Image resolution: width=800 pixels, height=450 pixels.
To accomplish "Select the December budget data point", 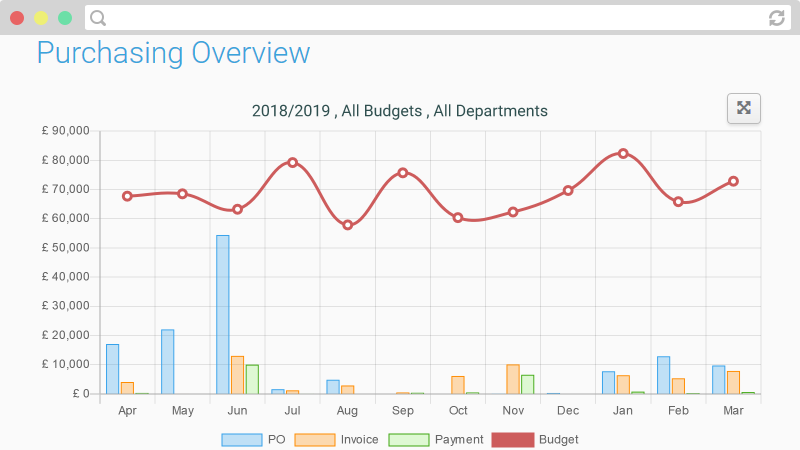I will pyautogui.click(x=568, y=191).
